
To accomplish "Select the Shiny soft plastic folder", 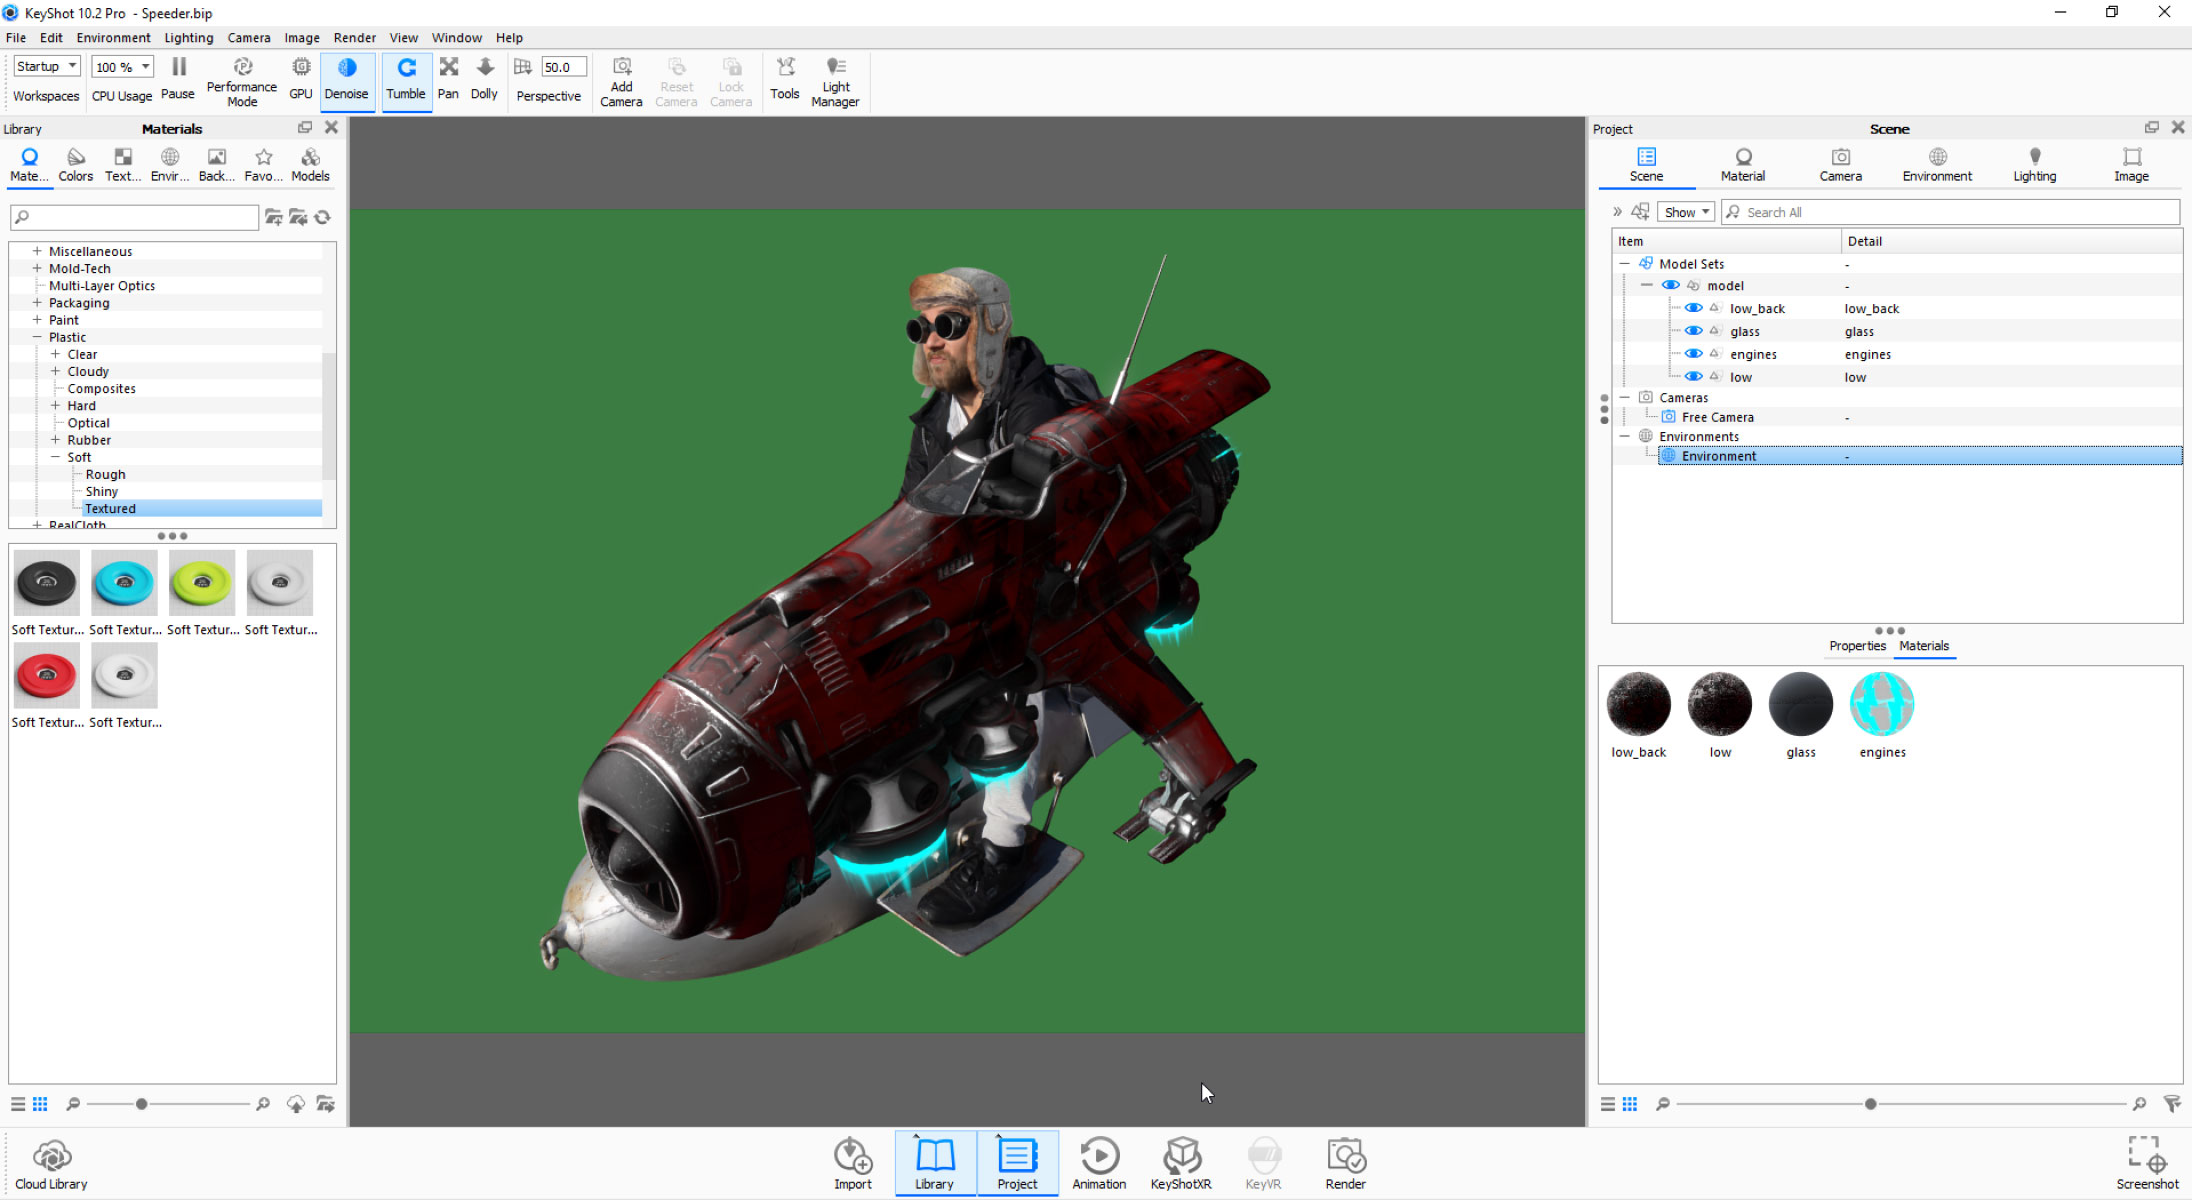I will (x=101, y=491).
